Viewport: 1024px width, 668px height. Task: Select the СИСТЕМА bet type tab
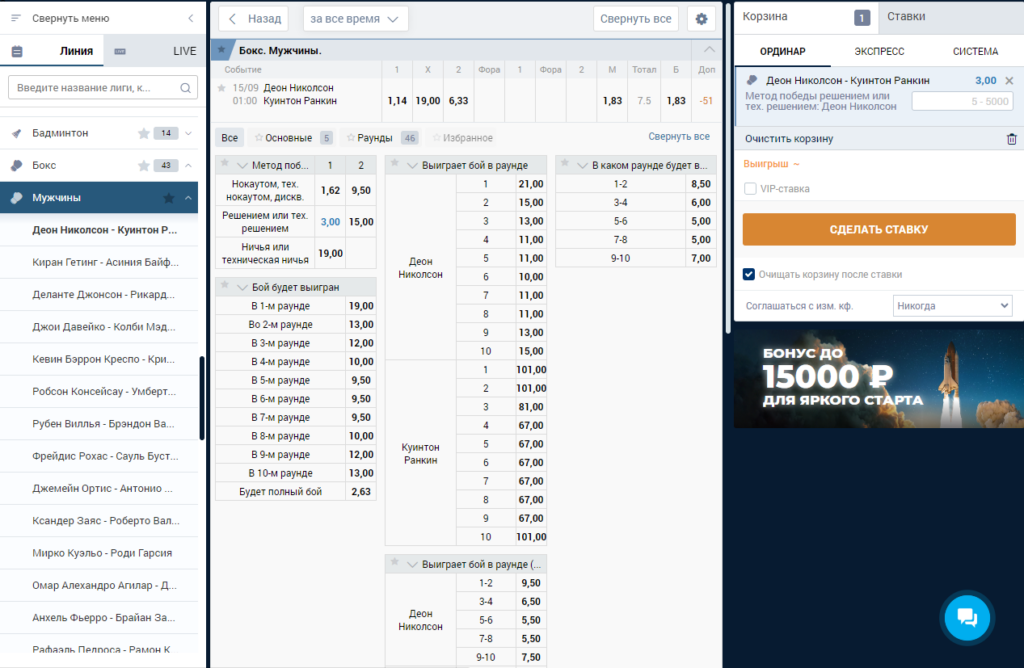click(975, 52)
